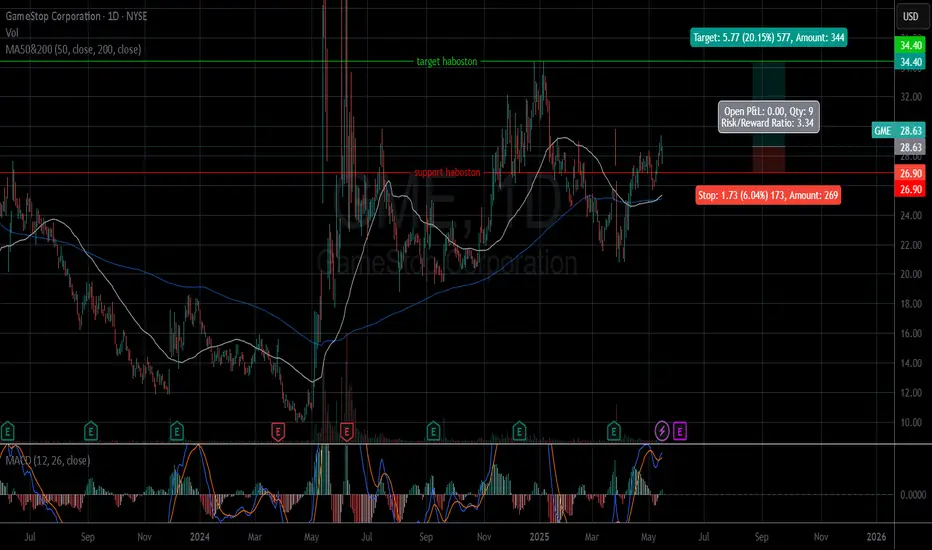Open the USD currency selector

tap(911, 16)
